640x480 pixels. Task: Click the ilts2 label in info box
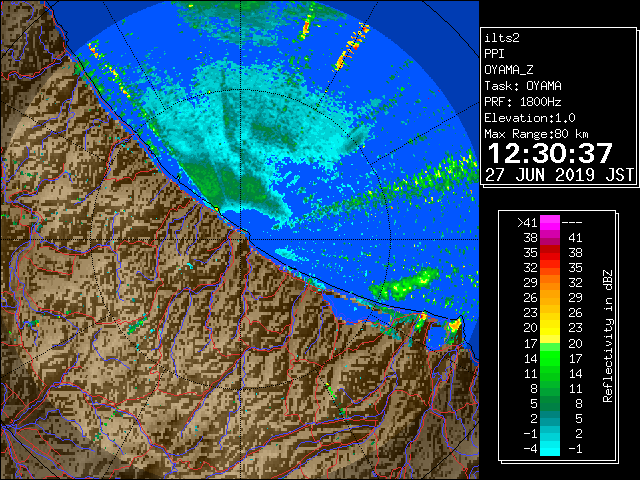click(x=502, y=38)
